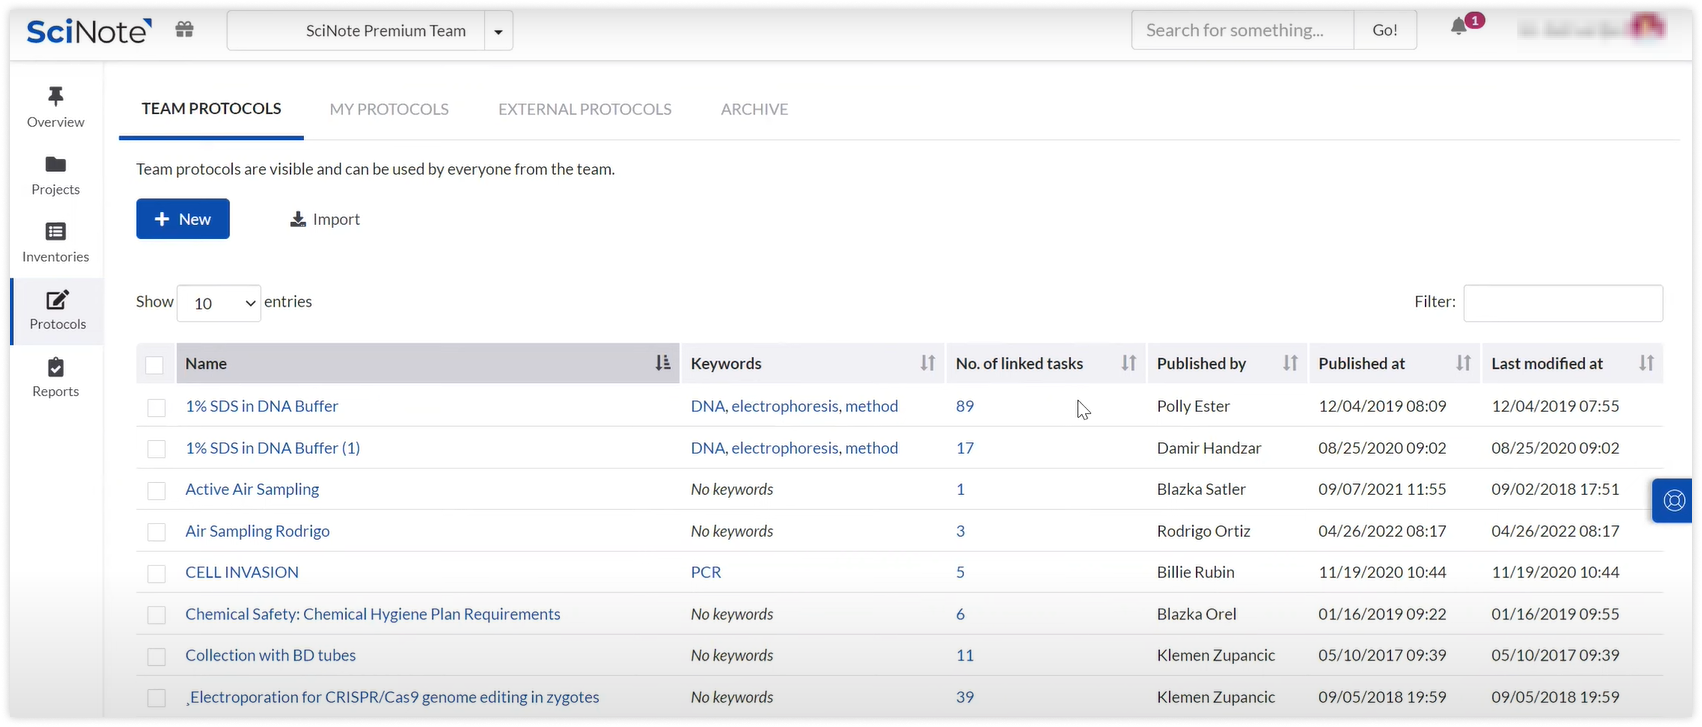
Task: Sort by Last modified at arrows
Action: coord(1646,363)
